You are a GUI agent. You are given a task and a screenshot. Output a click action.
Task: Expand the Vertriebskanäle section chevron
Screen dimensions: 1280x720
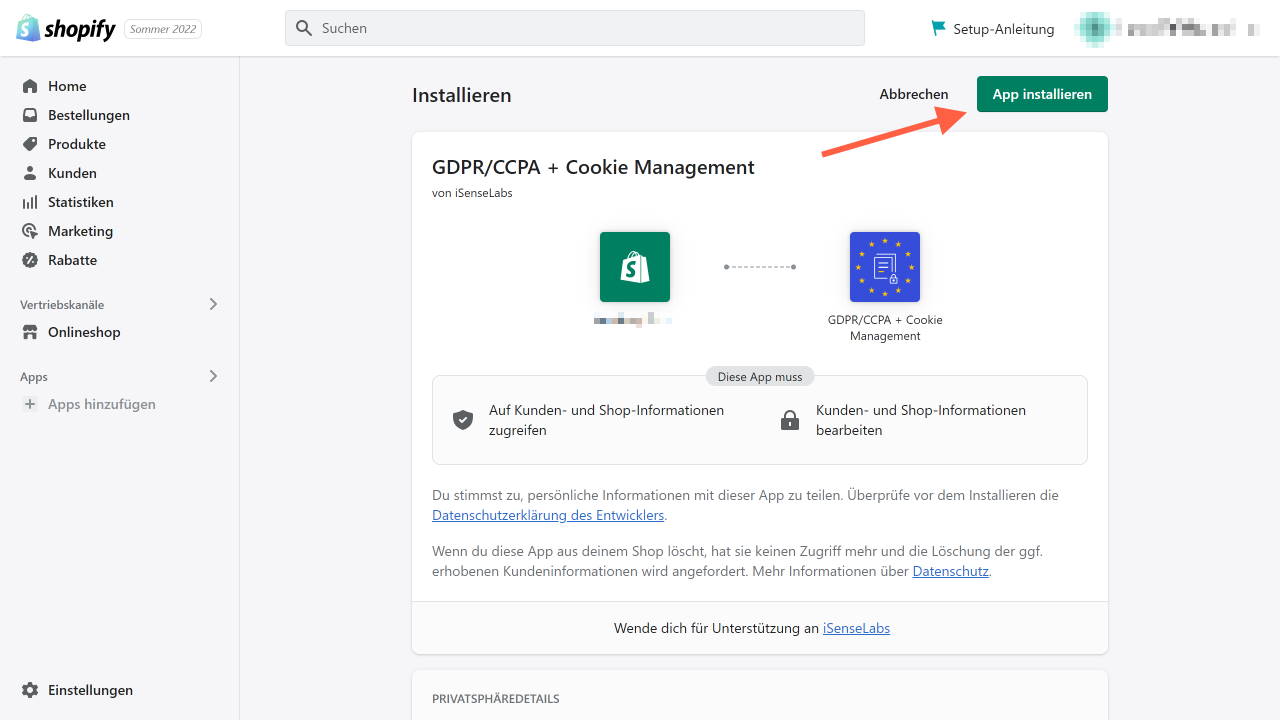coord(213,304)
